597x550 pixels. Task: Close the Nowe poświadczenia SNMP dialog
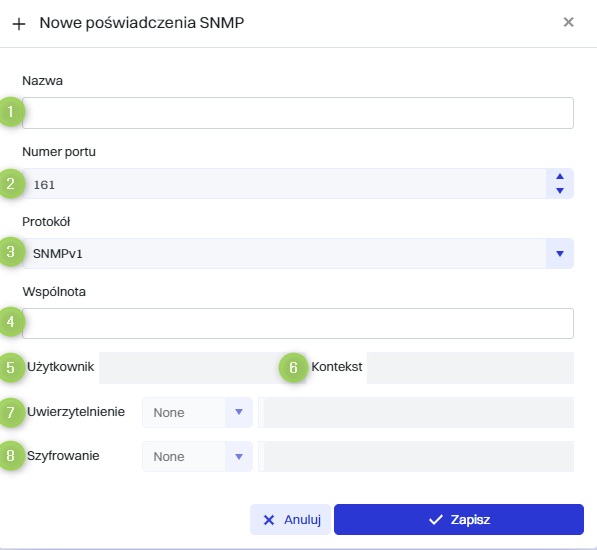[x=568, y=22]
